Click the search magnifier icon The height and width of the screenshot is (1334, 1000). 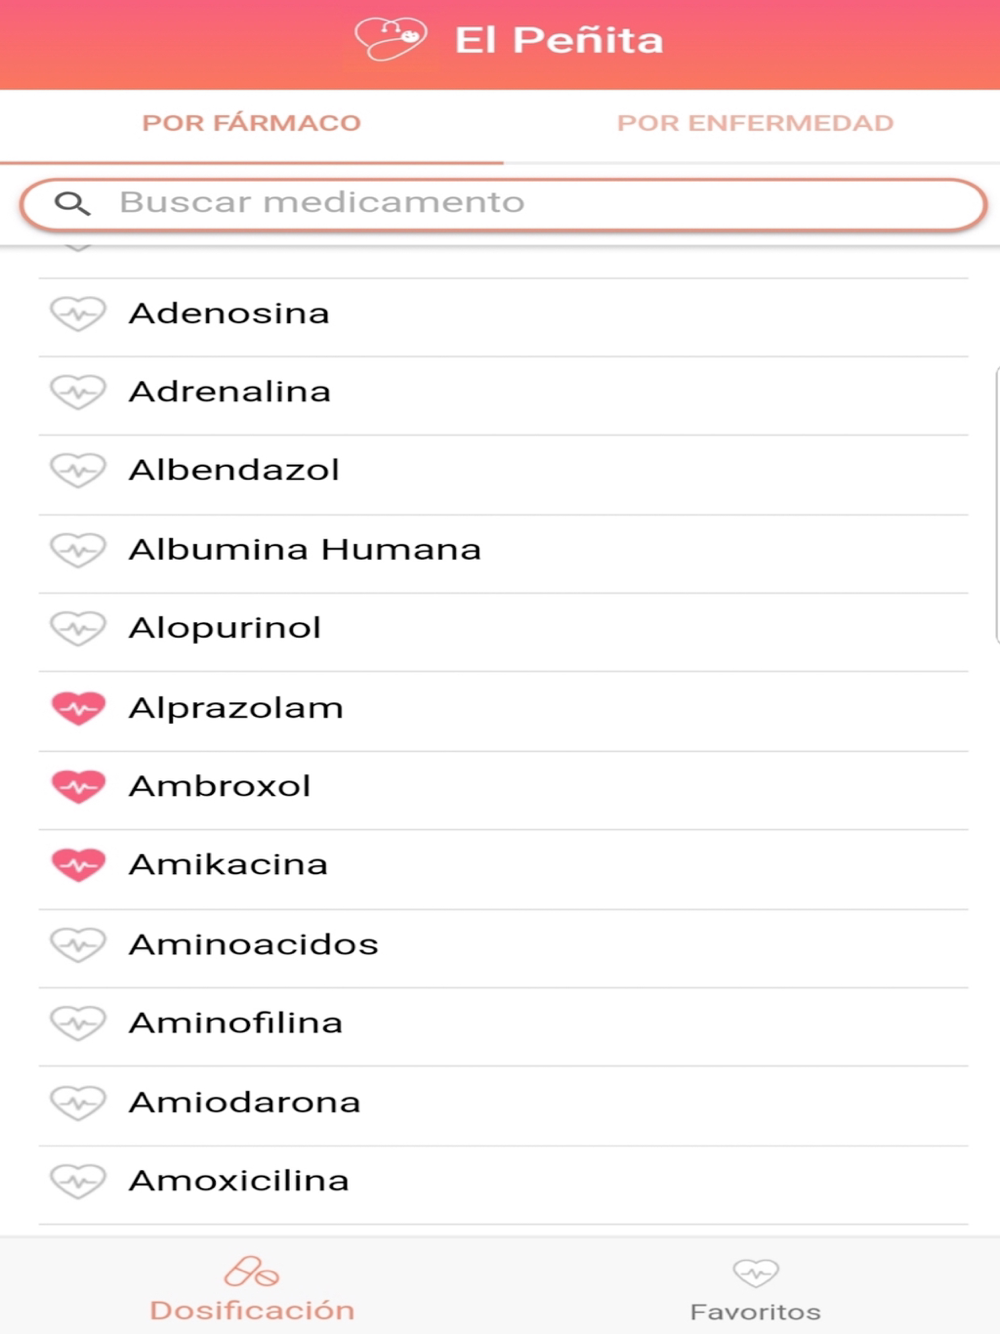tap(72, 204)
